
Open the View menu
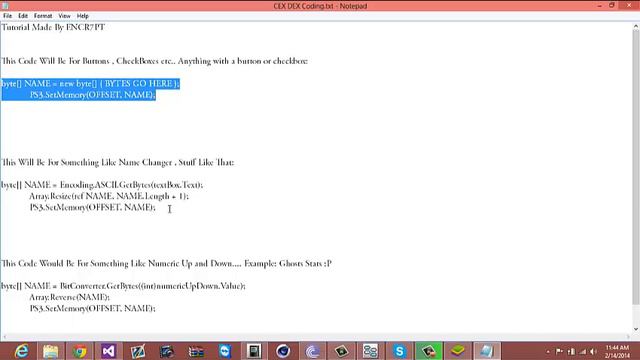tap(64, 16)
